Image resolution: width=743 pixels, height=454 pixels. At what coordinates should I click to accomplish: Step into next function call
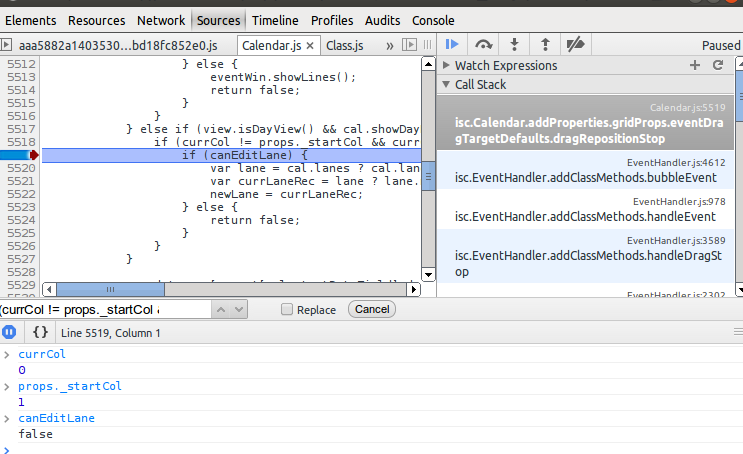pos(514,45)
